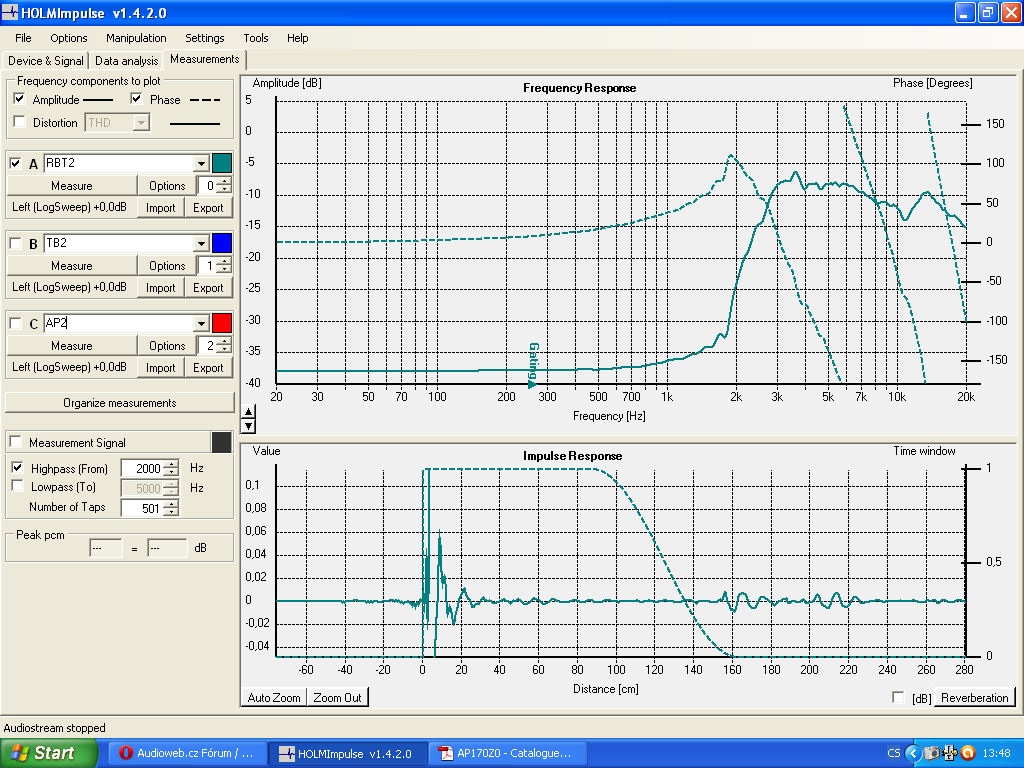The height and width of the screenshot is (768, 1024).
Task: Switch to the Data analysis tab
Action: pos(127,61)
